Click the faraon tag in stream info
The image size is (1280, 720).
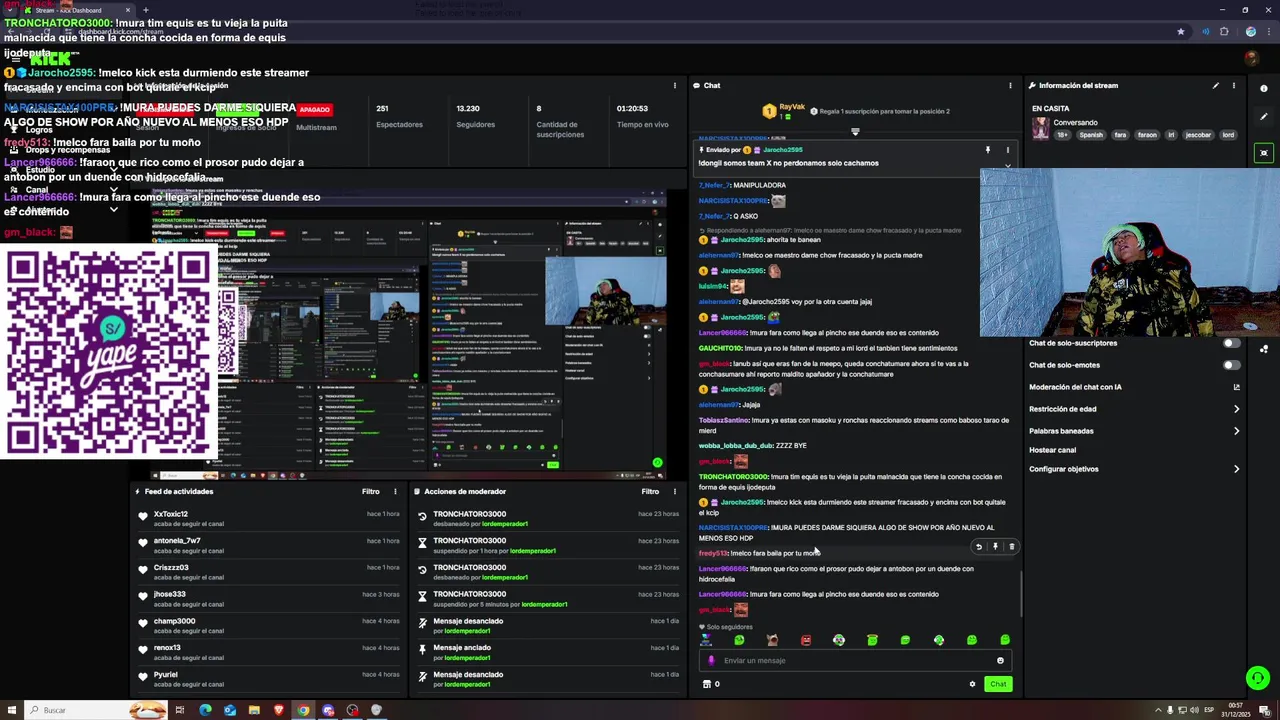[1146, 135]
